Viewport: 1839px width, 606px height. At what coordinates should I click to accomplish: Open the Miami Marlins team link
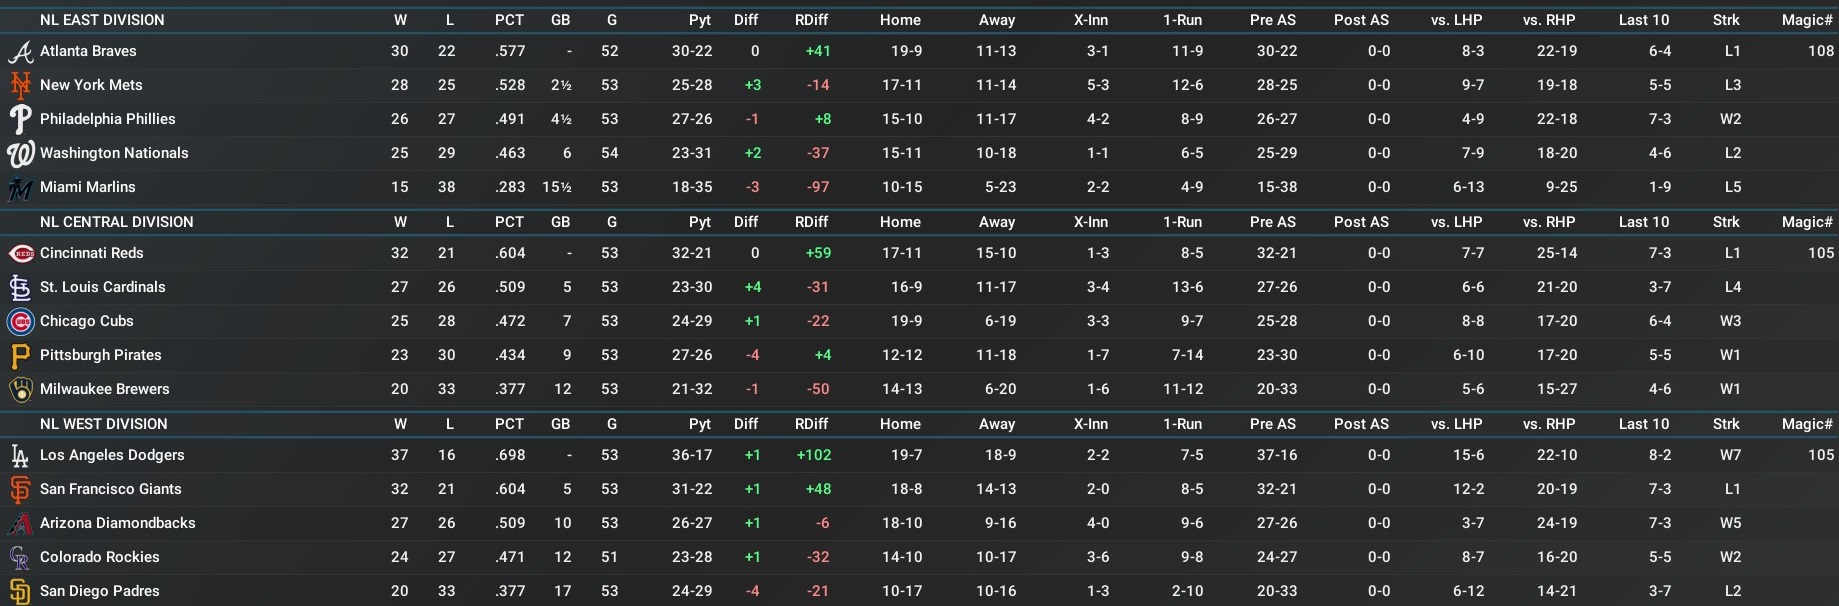(x=88, y=187)
